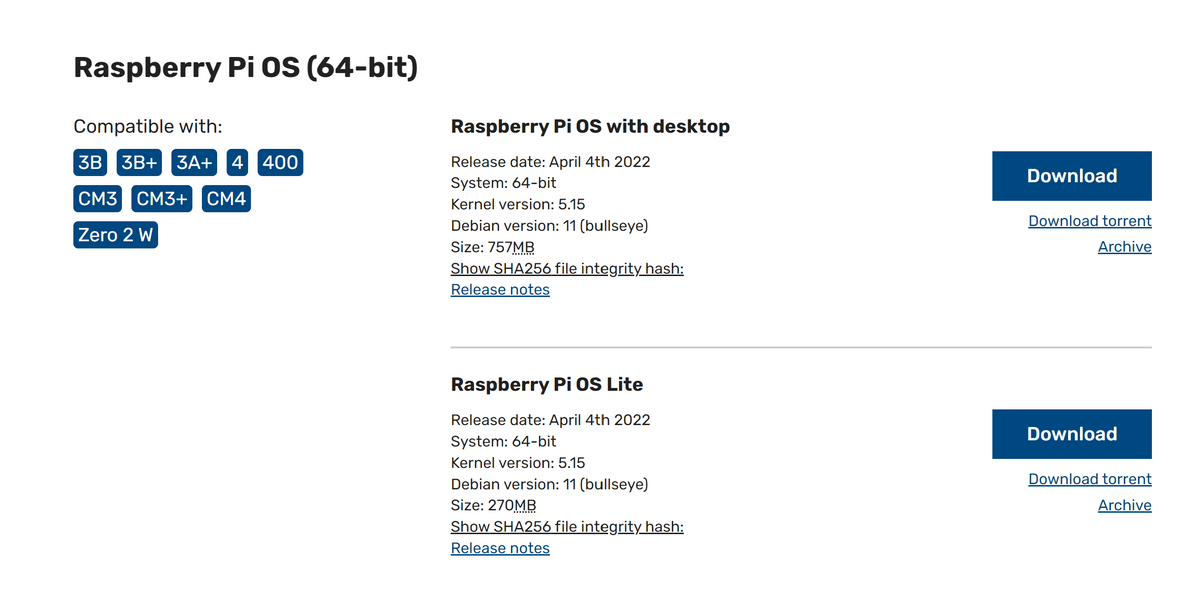Click the MB abbreviation next to 757
Image resolution: width=1200 pixels, height=614 pixels.
(524, 247)
